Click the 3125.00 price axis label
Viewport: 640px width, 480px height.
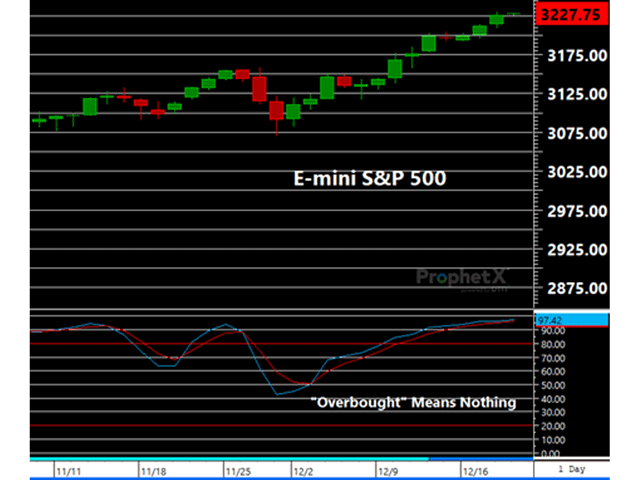point(577,95)
